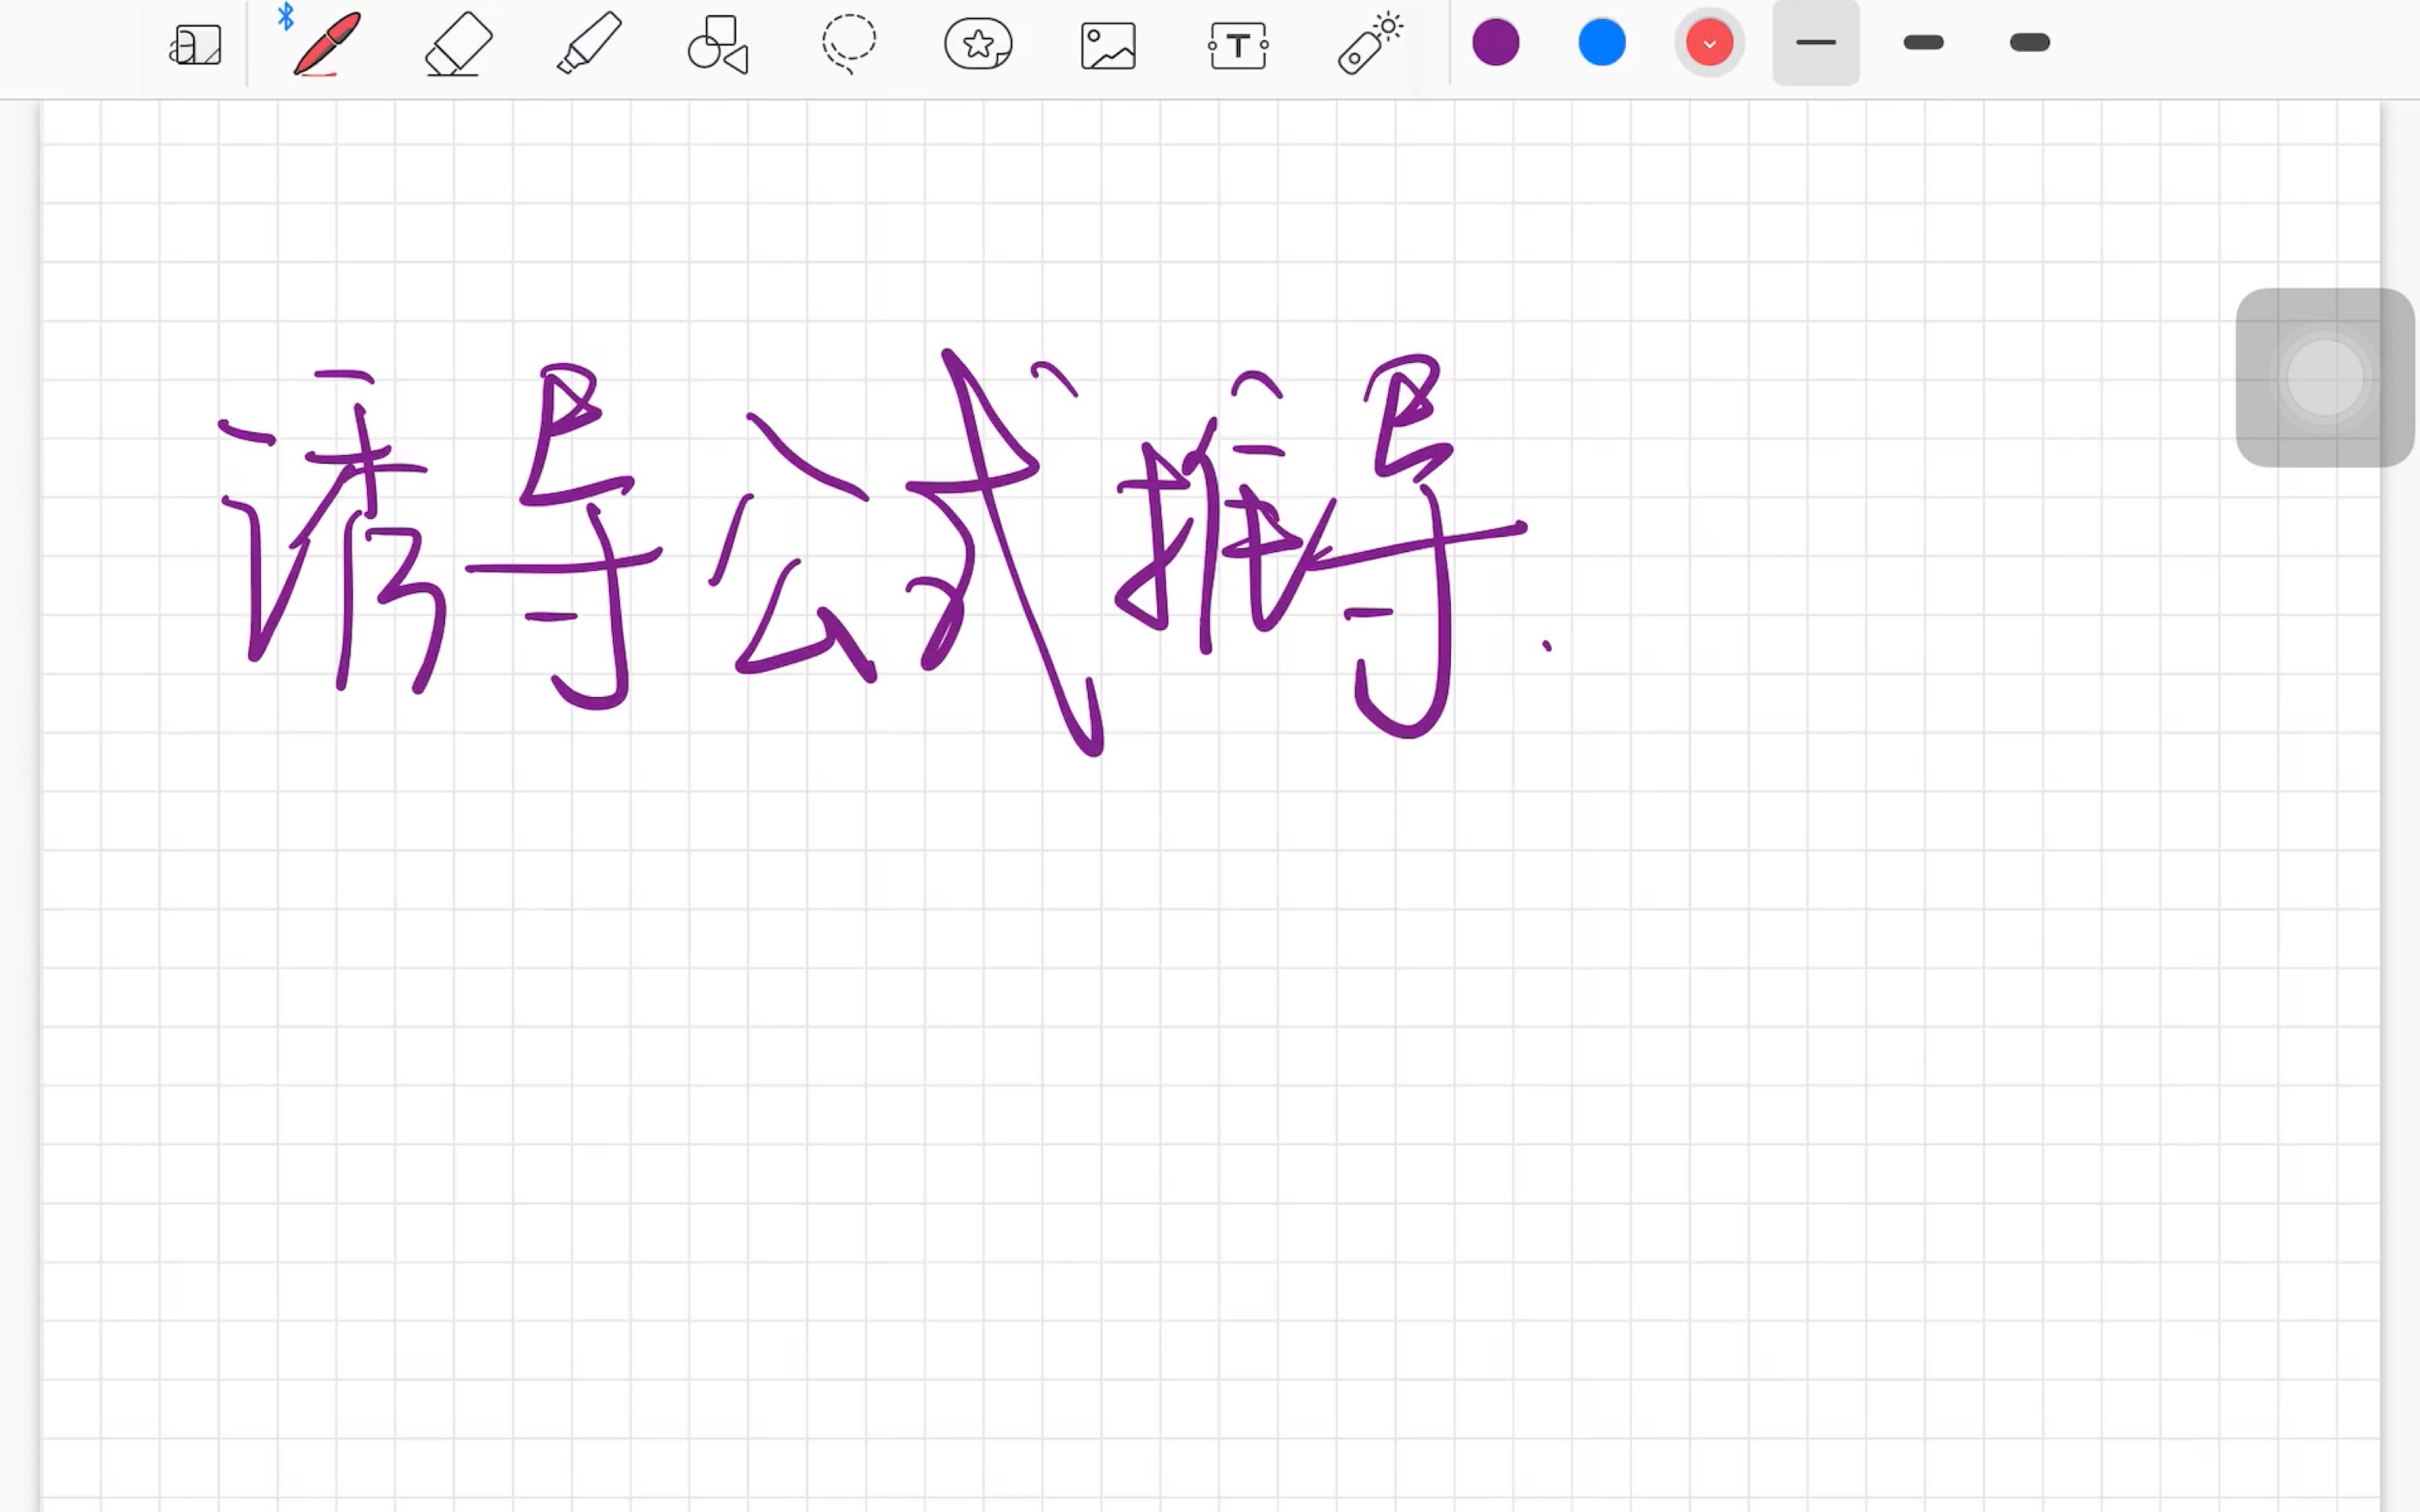The image size is (2420, 1512).
Task: Open the Stickers tool
Action: click(x=978, y=44)
